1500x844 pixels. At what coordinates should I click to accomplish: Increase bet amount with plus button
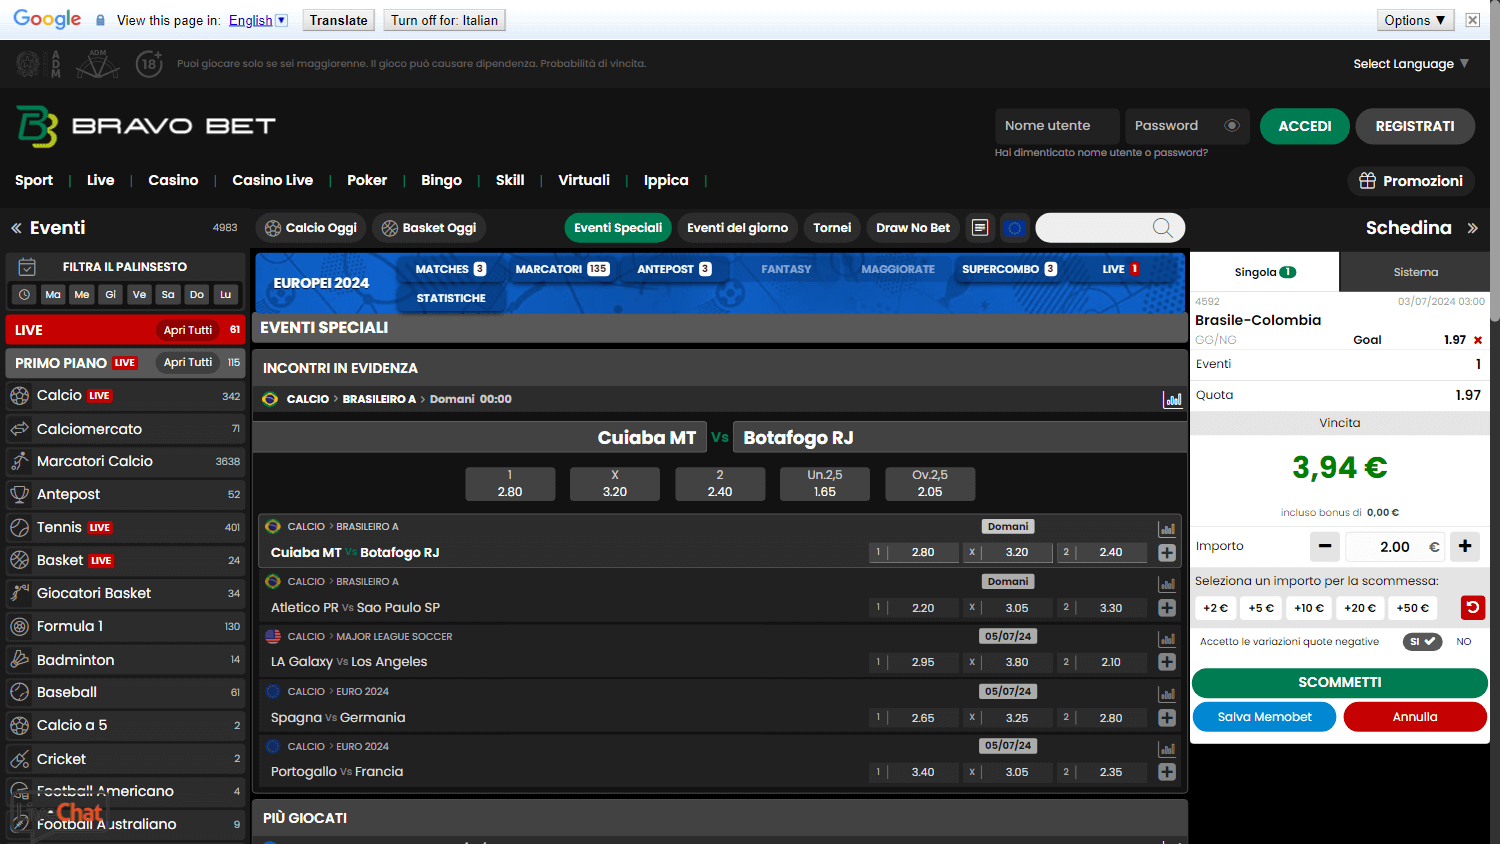pyautogui.click(x=1465, y=546)
